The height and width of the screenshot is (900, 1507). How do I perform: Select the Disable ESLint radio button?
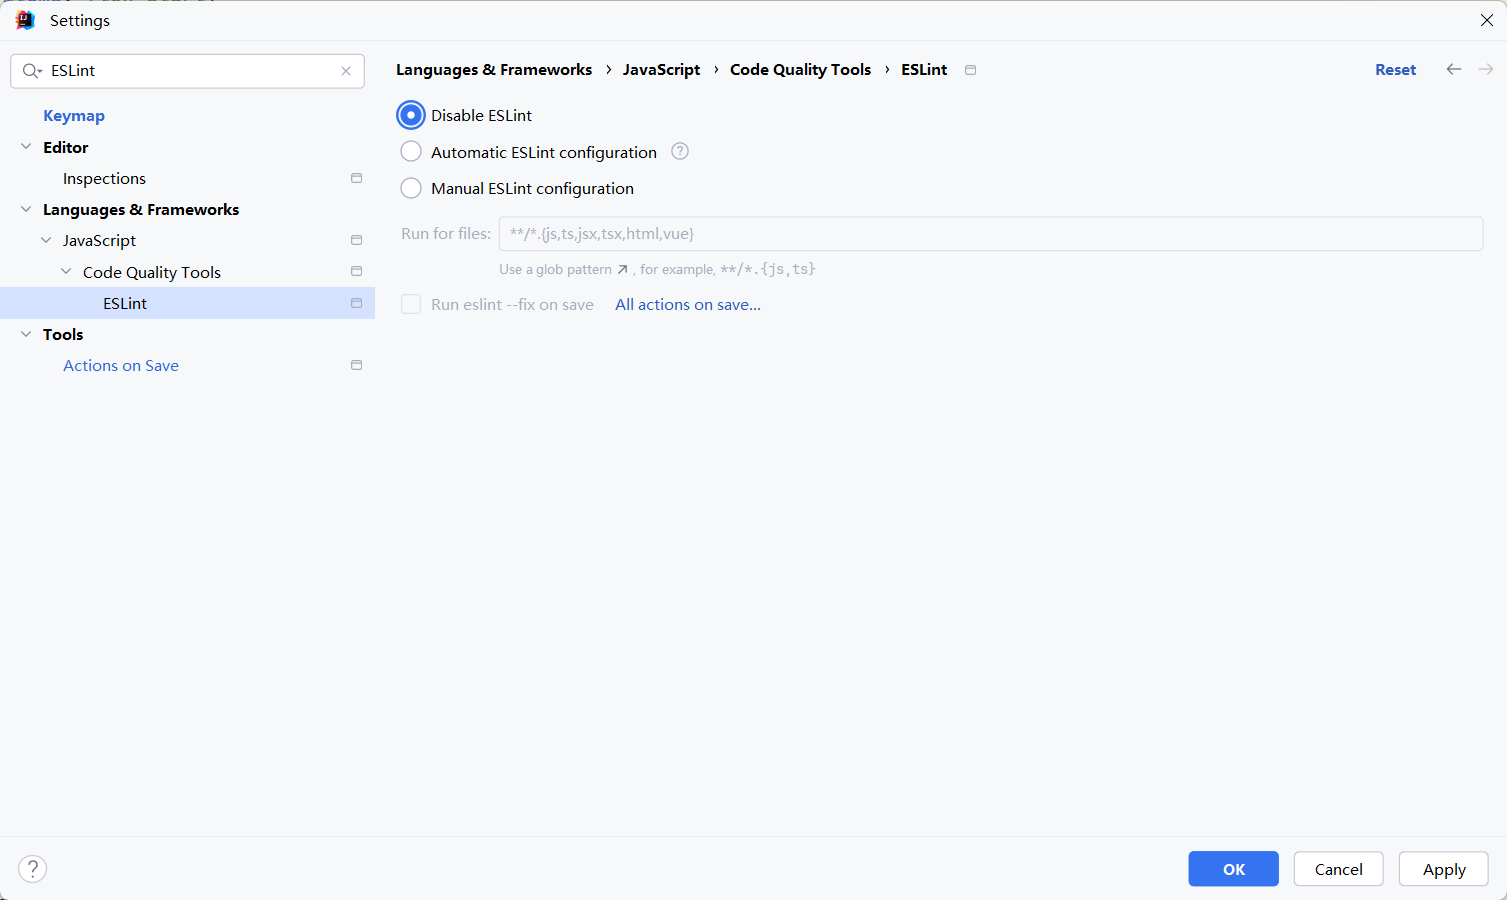coord(411,115)
